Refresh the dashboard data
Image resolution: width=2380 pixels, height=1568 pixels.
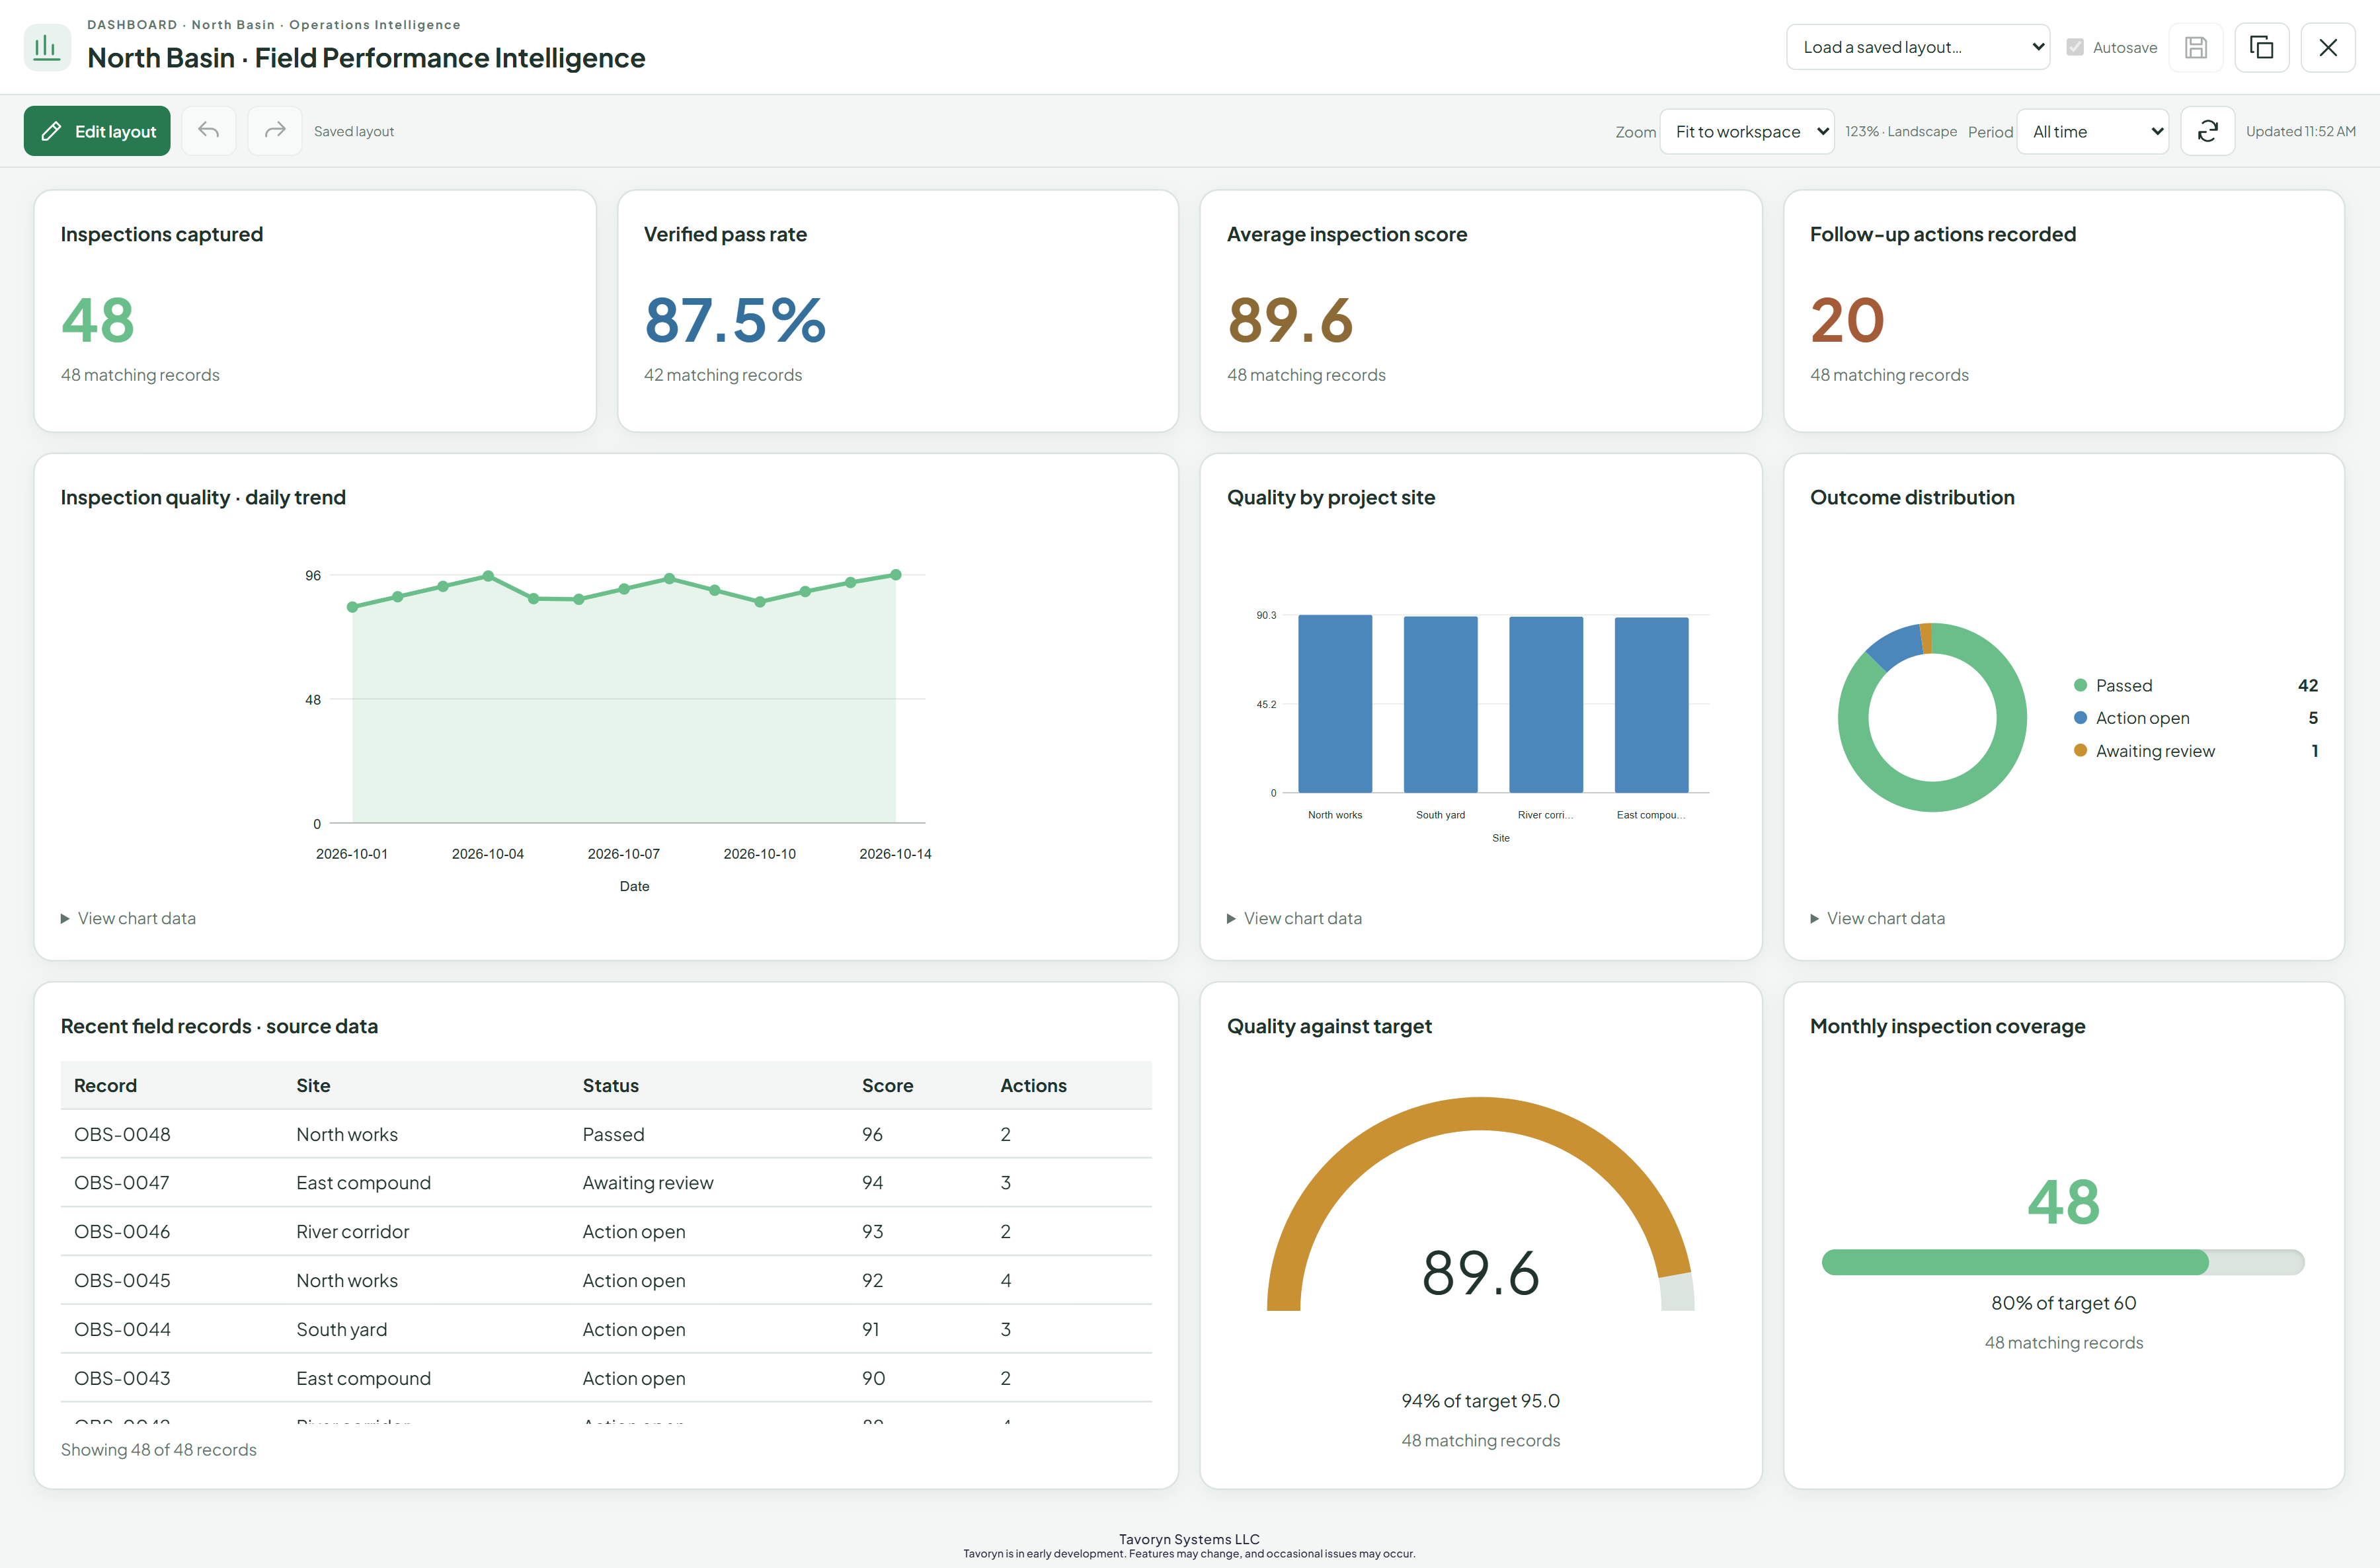click(x=2207, y=131)
